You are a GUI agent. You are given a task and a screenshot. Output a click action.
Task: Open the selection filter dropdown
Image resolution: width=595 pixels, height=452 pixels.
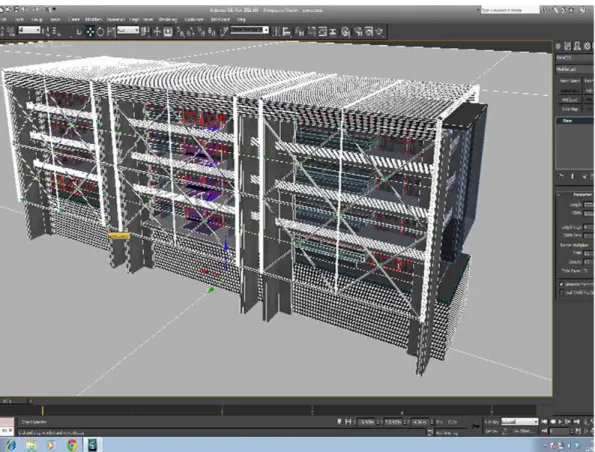click(29, 30)
